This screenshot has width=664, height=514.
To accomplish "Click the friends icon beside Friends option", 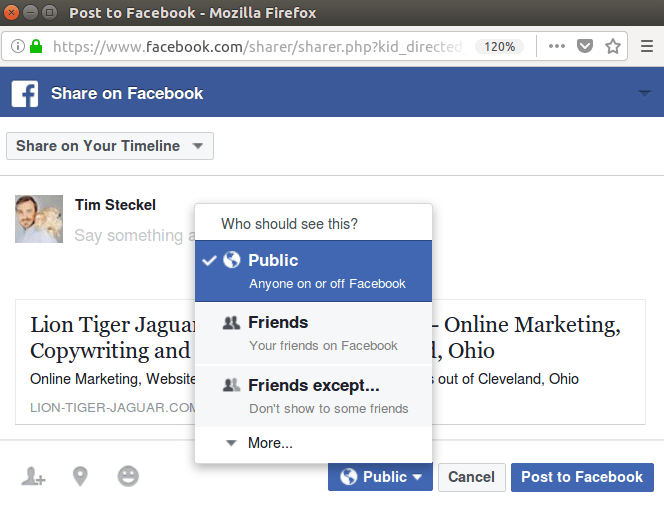I will click(231, 323).
